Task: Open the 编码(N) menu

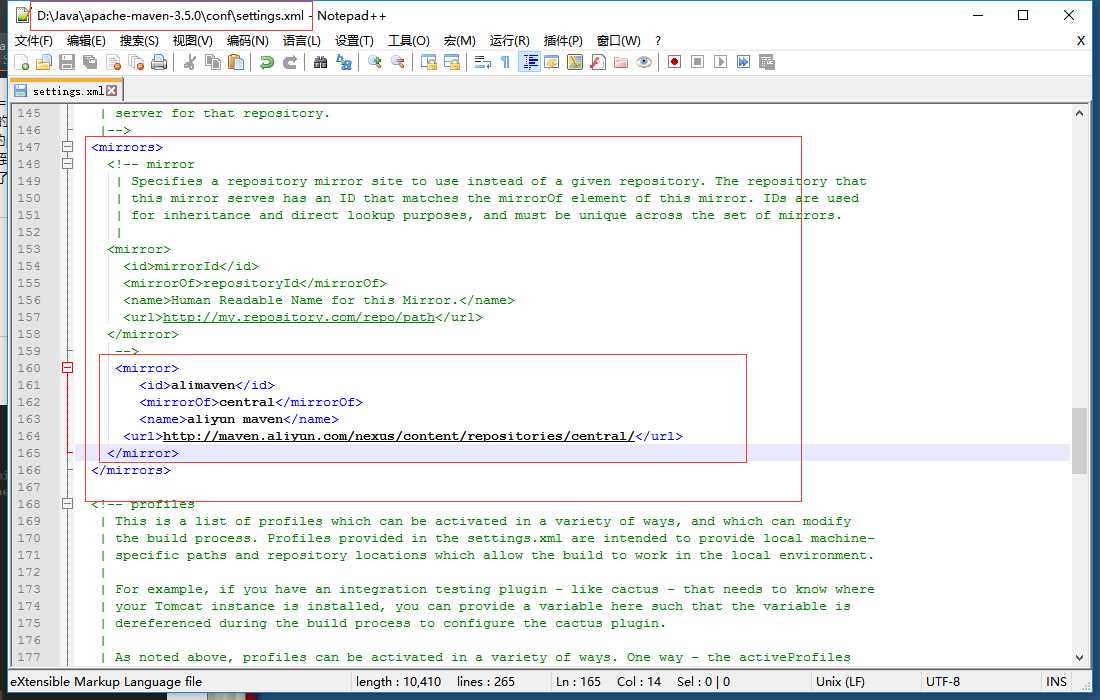Action: coord(248,41)
